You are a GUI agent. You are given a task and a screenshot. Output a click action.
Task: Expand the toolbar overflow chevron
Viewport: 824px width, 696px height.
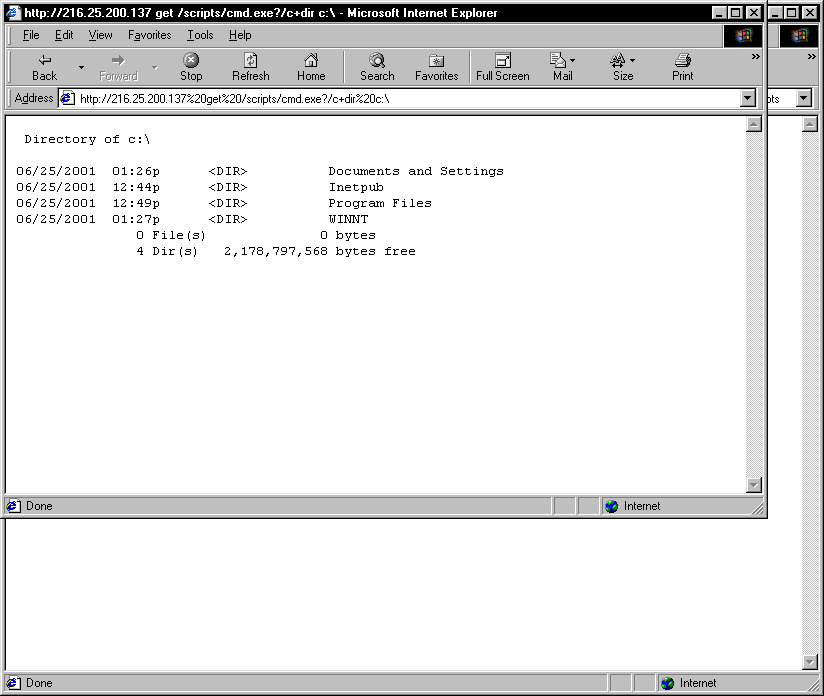(756, 57)
